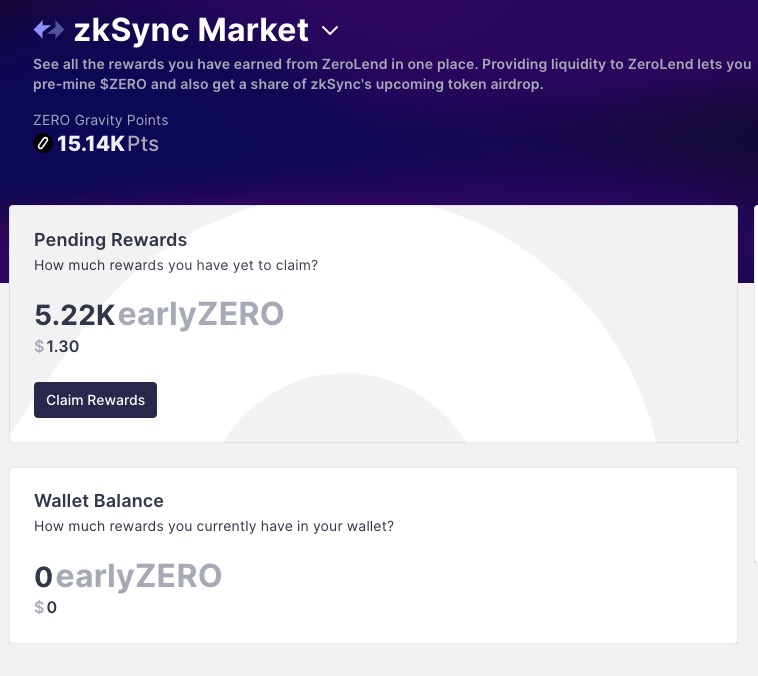Click the ZERO Gravity Points label
This screenshot has height=676, width=758.
(101, 120)
